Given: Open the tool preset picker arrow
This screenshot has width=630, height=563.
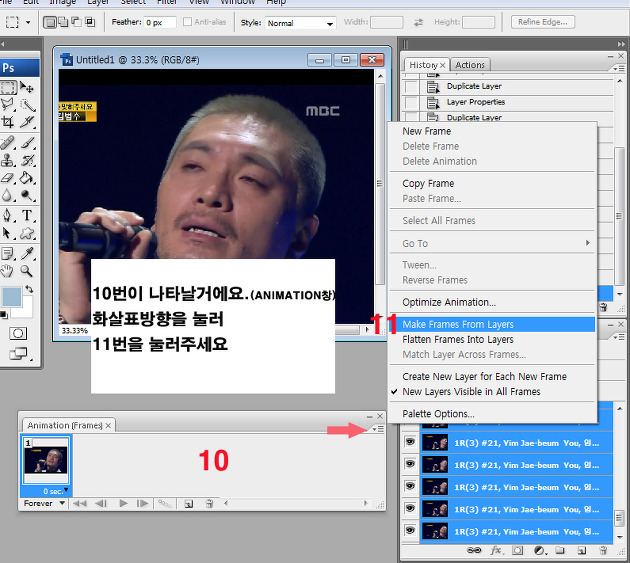Looking at the screenshot, I should point(28,22).
